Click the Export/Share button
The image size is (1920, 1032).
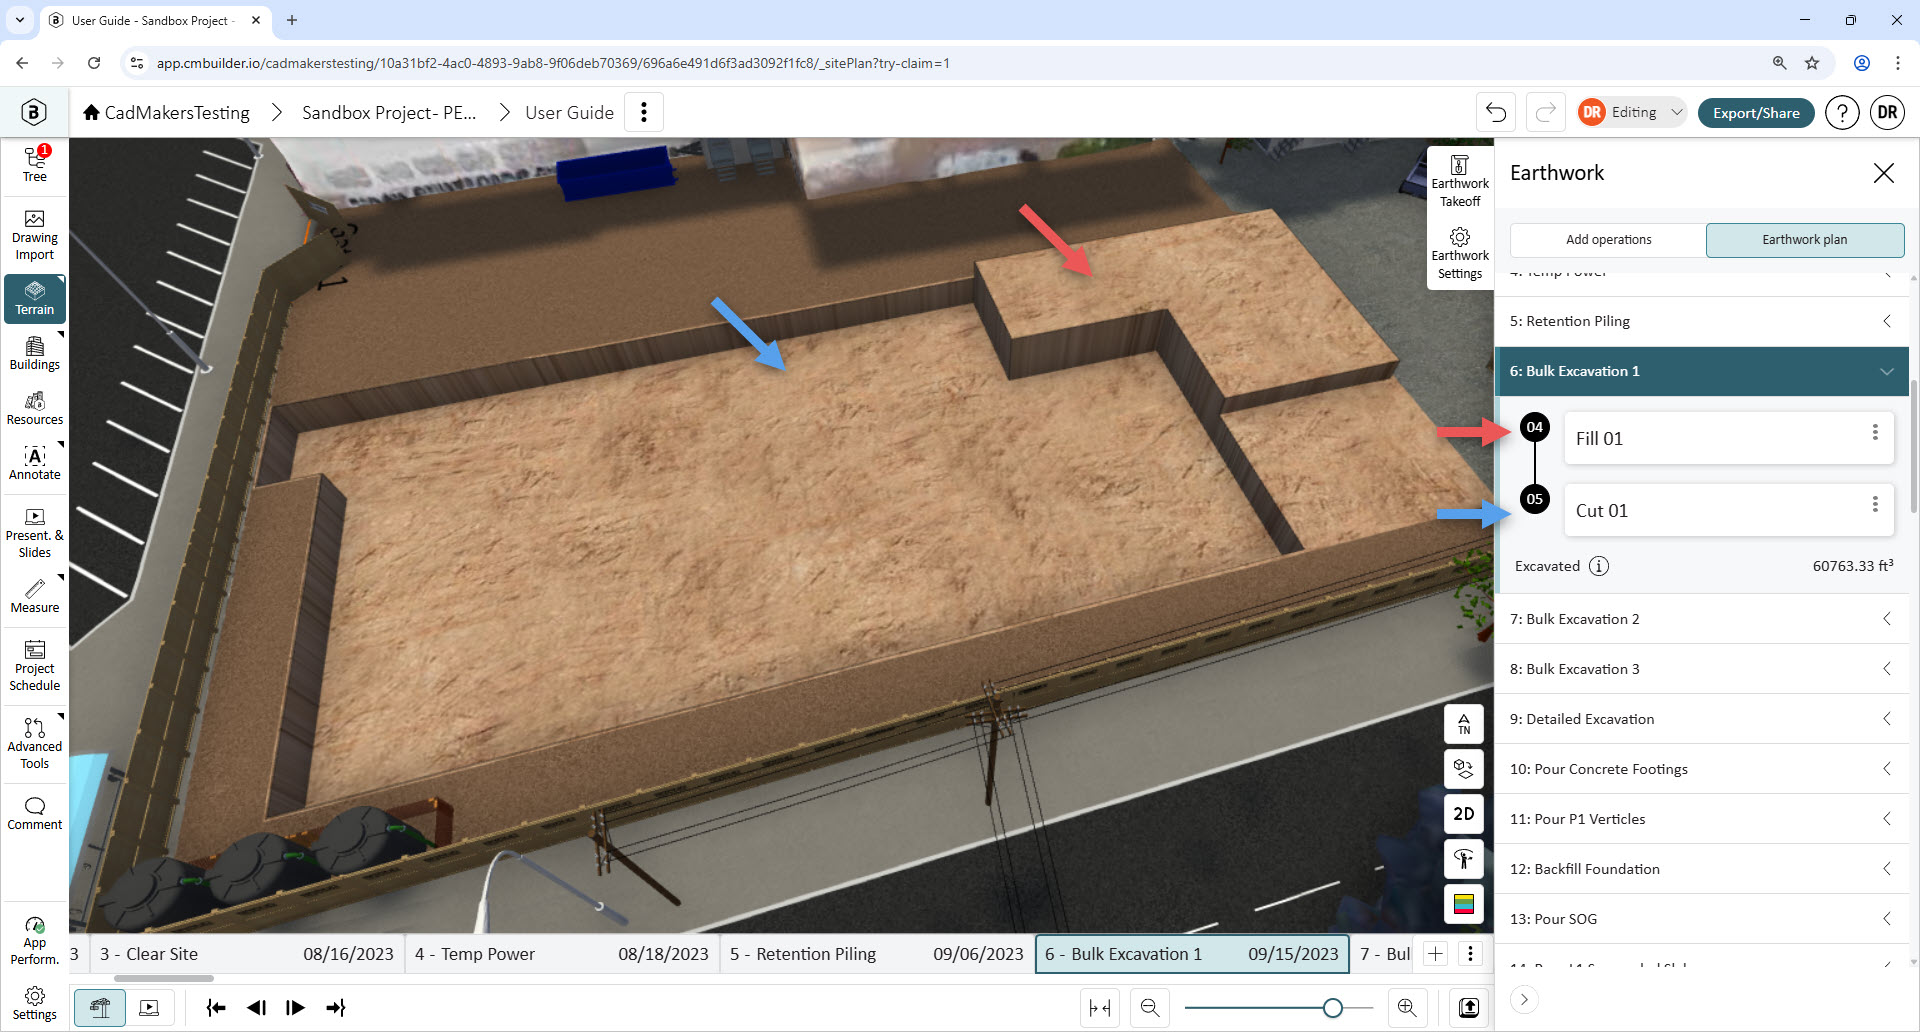1756,113
